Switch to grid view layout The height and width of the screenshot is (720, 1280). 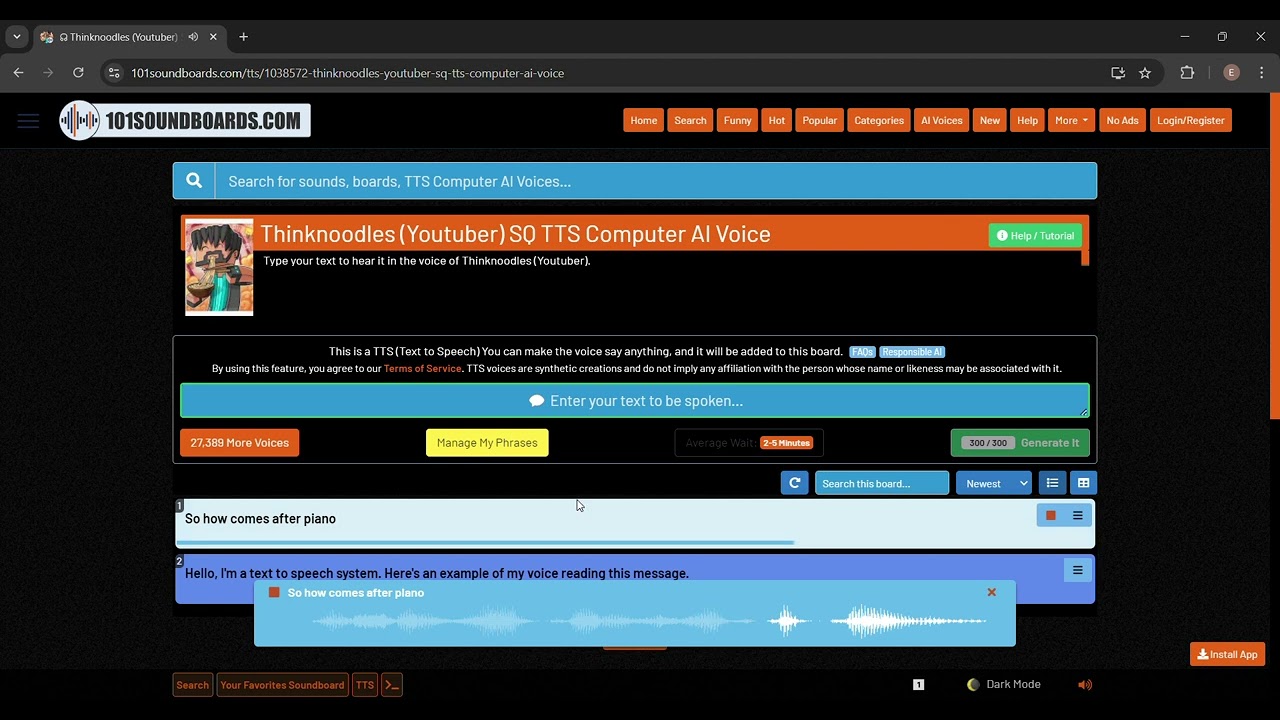[1083, 483]
